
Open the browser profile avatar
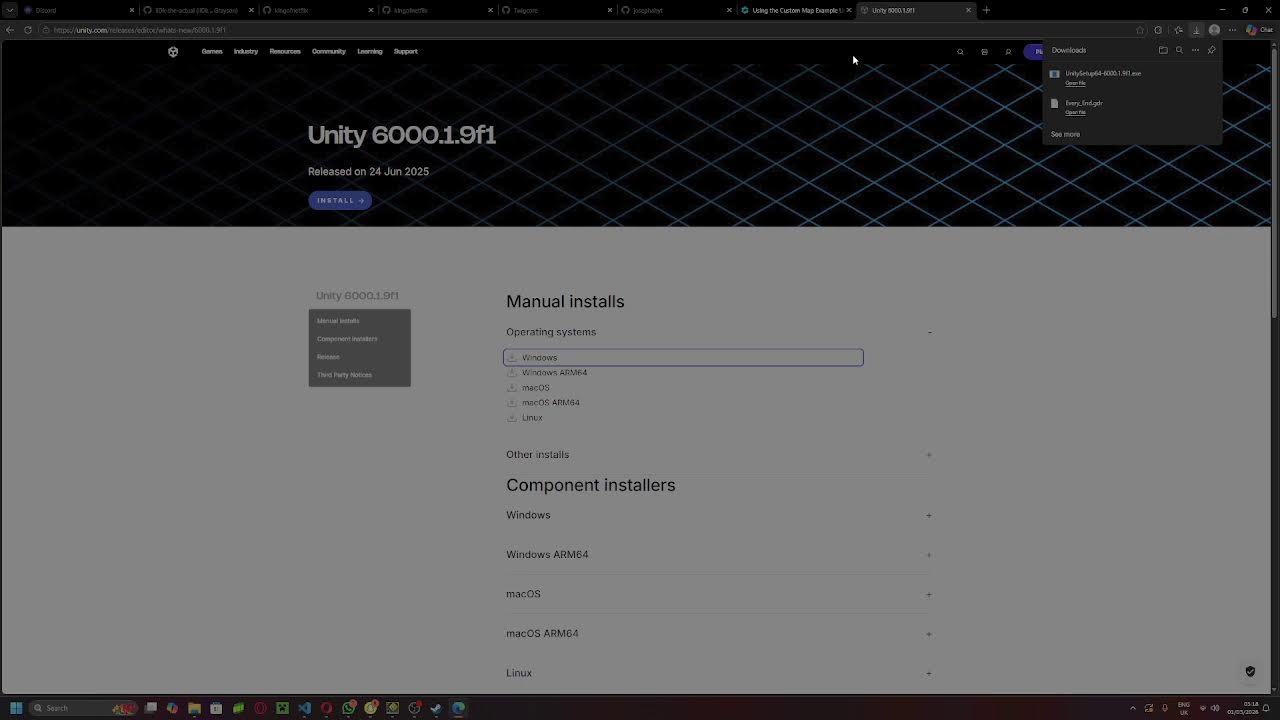(1214, 30)
